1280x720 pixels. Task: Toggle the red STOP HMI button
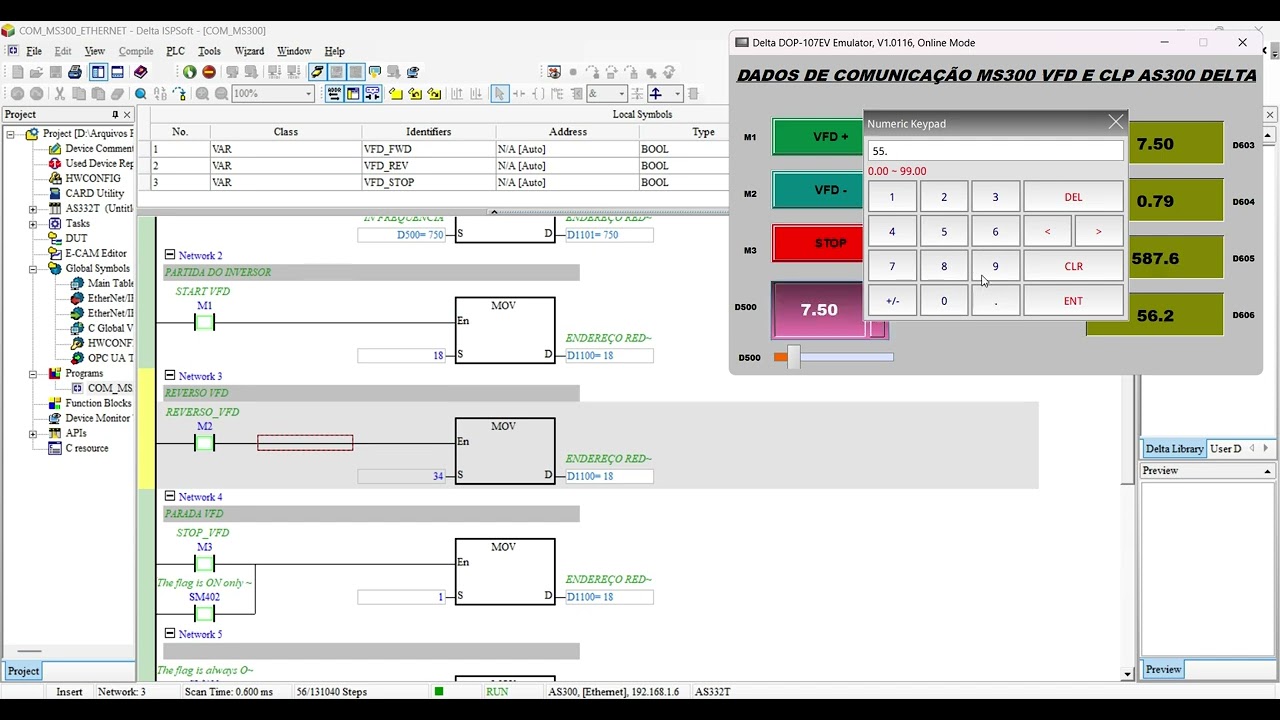click(820, 243)
